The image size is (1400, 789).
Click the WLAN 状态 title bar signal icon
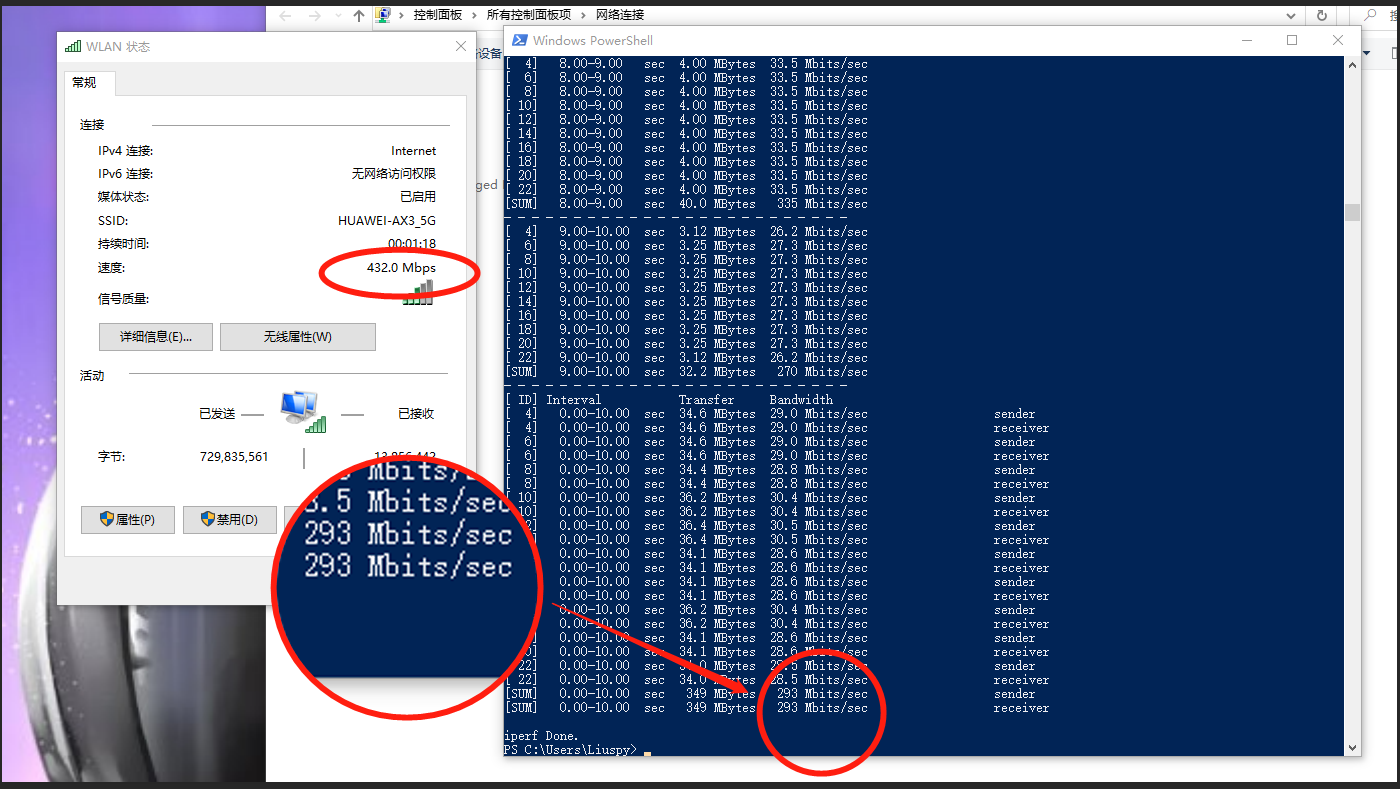(x=73, y=46)
